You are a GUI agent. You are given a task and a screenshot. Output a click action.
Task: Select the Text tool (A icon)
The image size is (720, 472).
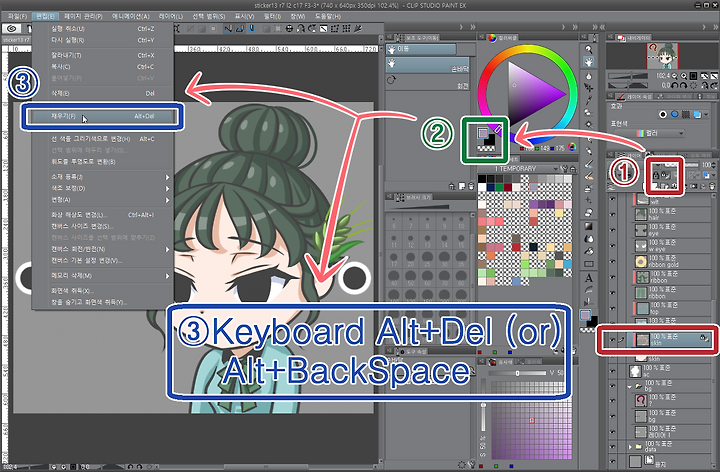click(589, 278)
